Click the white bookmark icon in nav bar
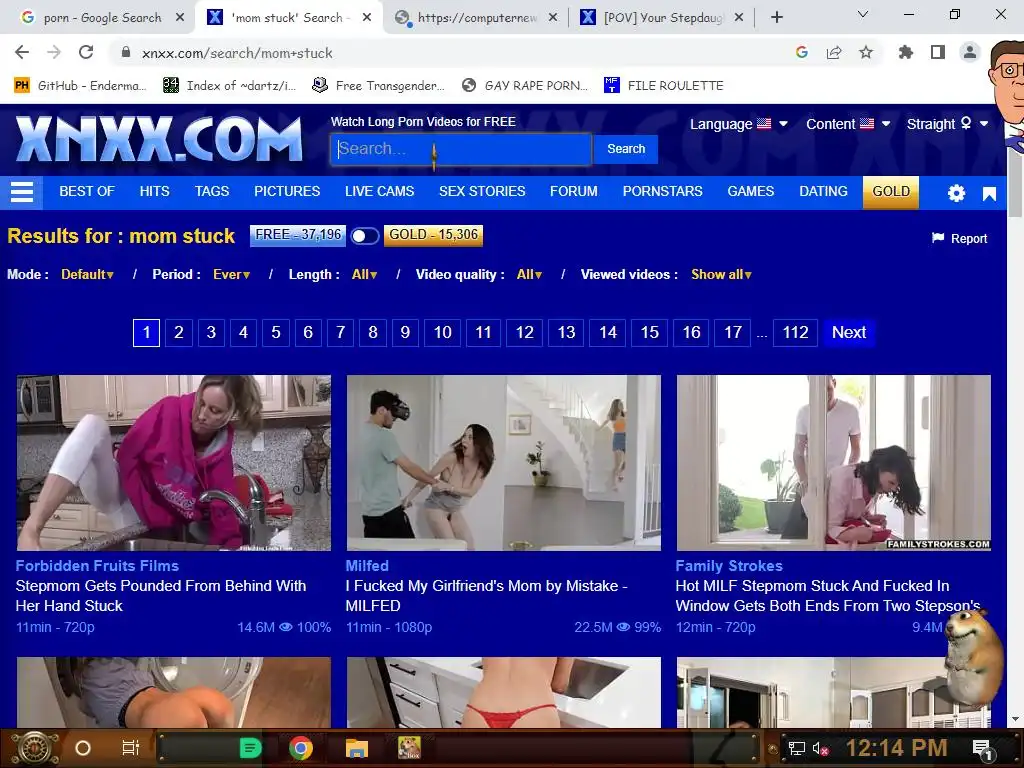Image resolution: width=1024 pixels, height=768 pixels. 989,193
